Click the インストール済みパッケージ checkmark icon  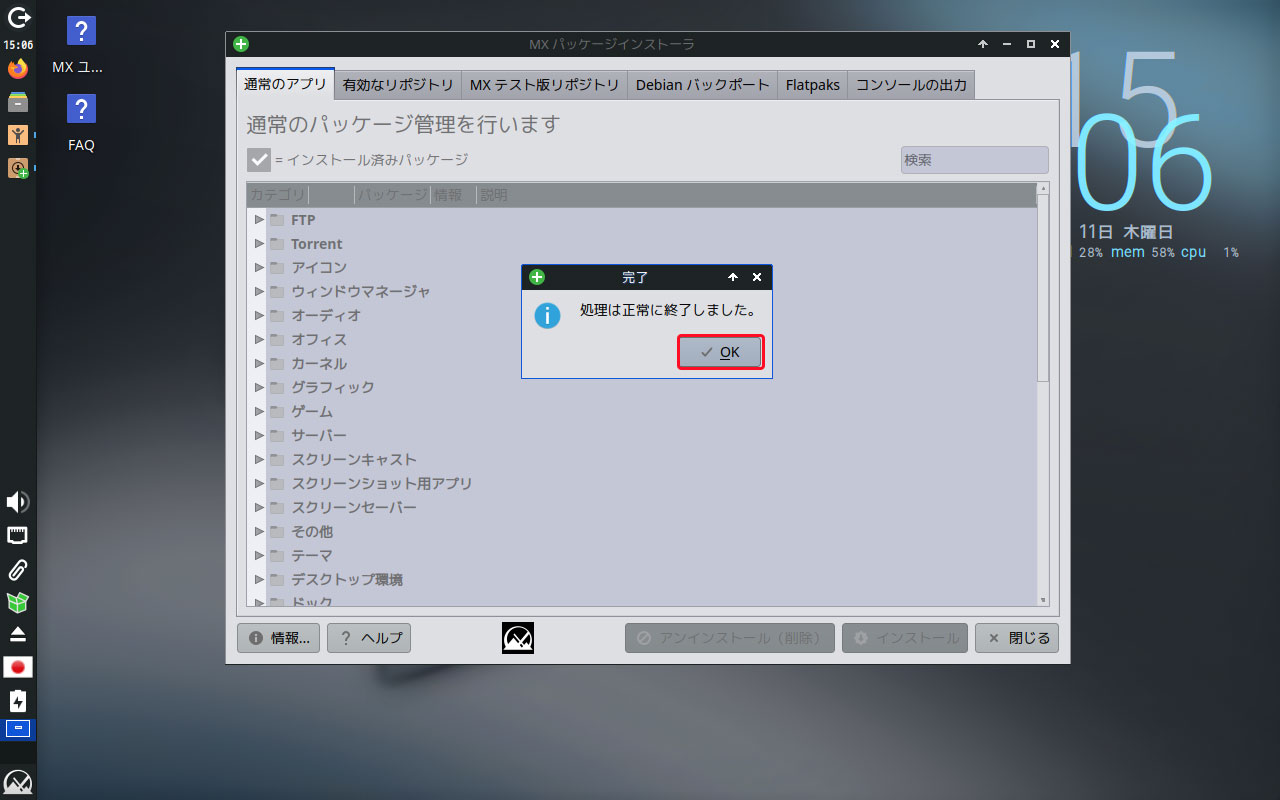[x=259, y=160]
